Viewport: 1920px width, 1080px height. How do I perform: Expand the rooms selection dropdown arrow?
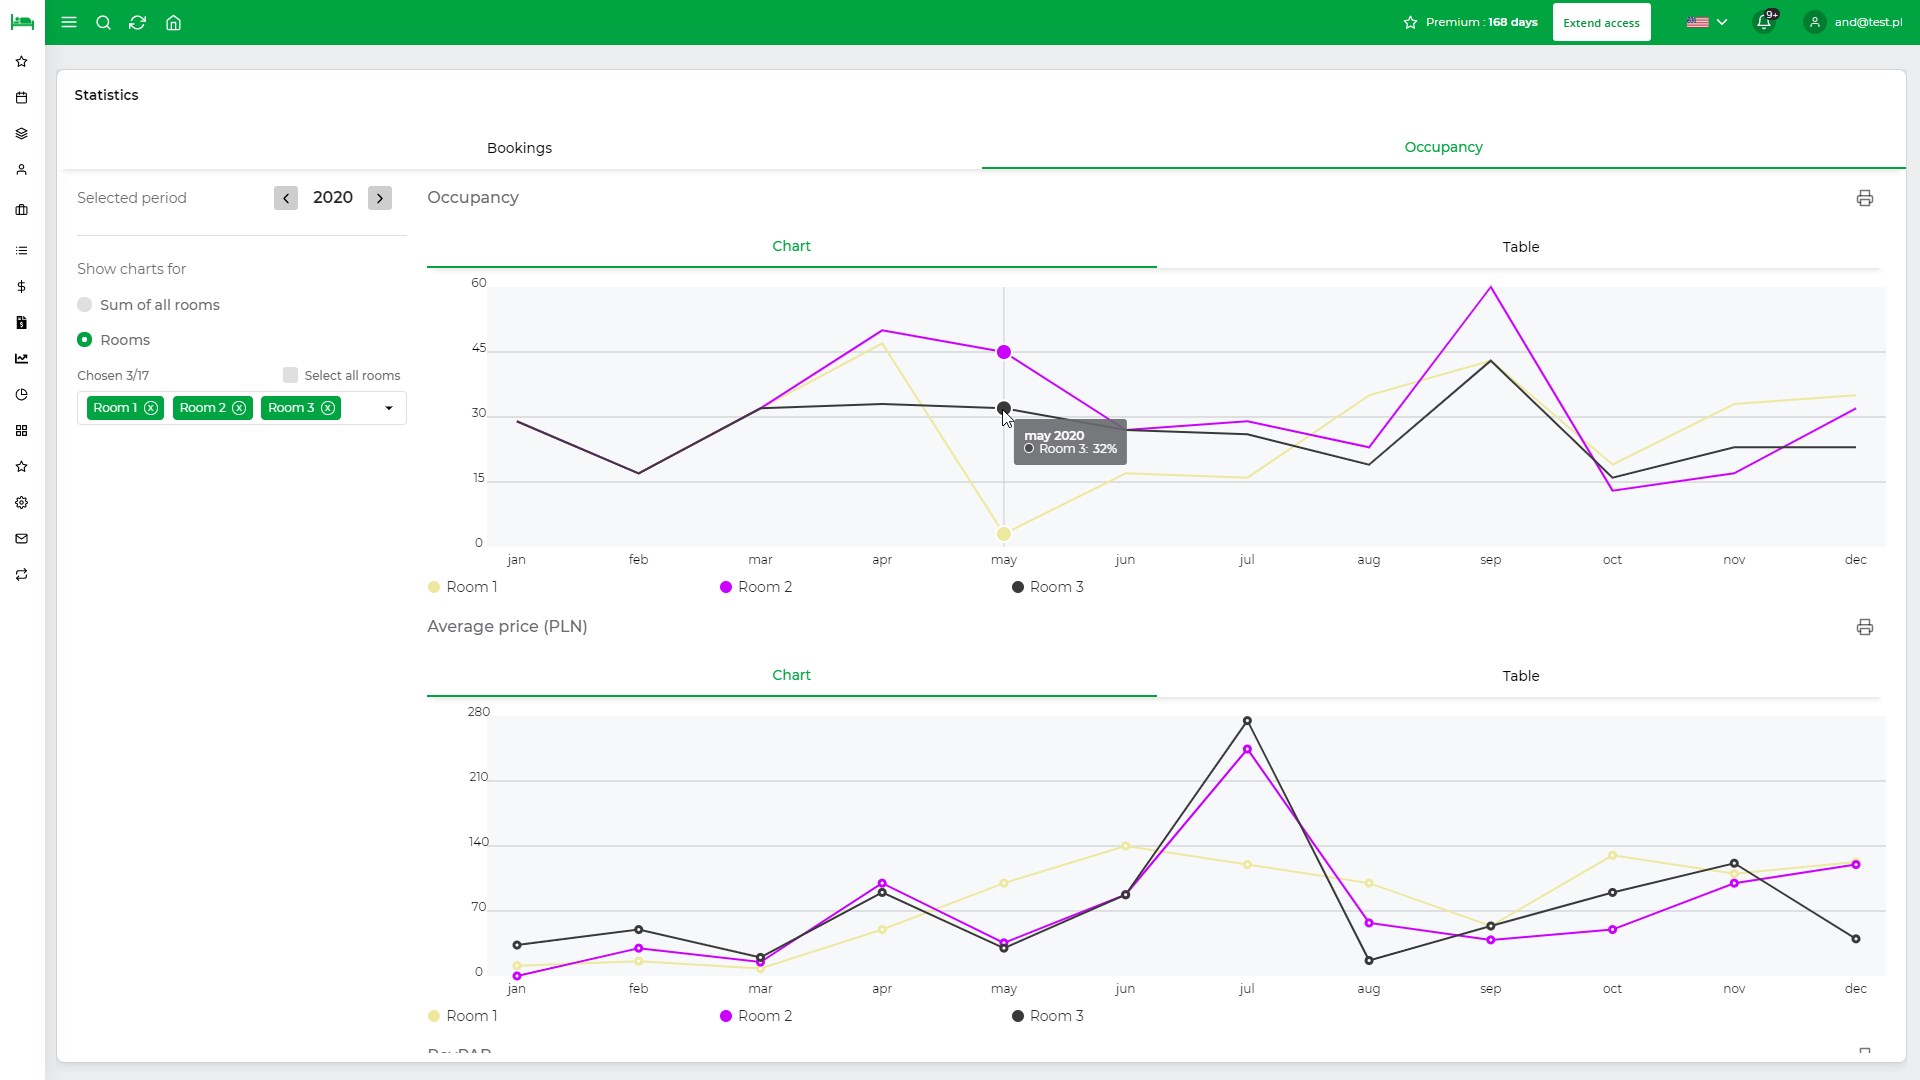(389, 408)
